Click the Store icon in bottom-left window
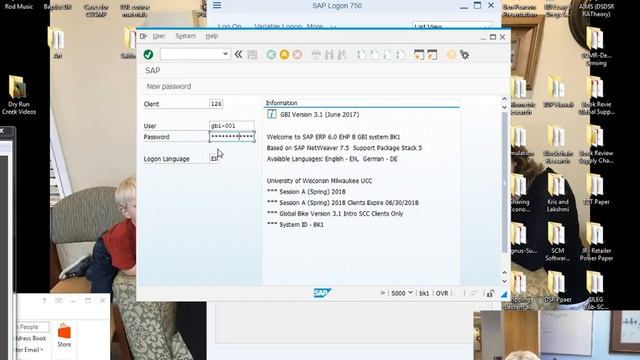Image resolution: width=640 pixels, height=360 pixels. coord(64,336)
